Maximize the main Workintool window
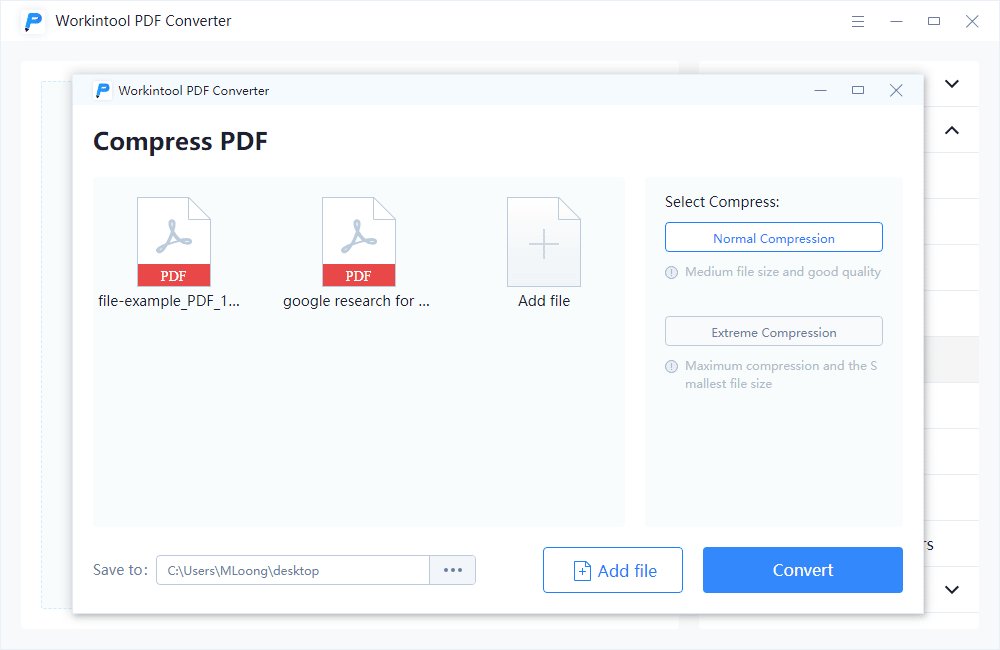 click(x=934, y=22)
